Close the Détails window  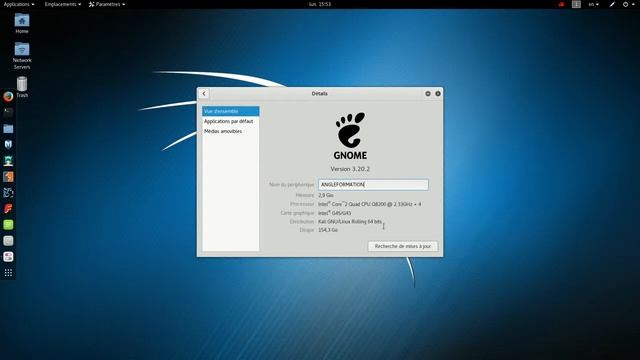438,93
